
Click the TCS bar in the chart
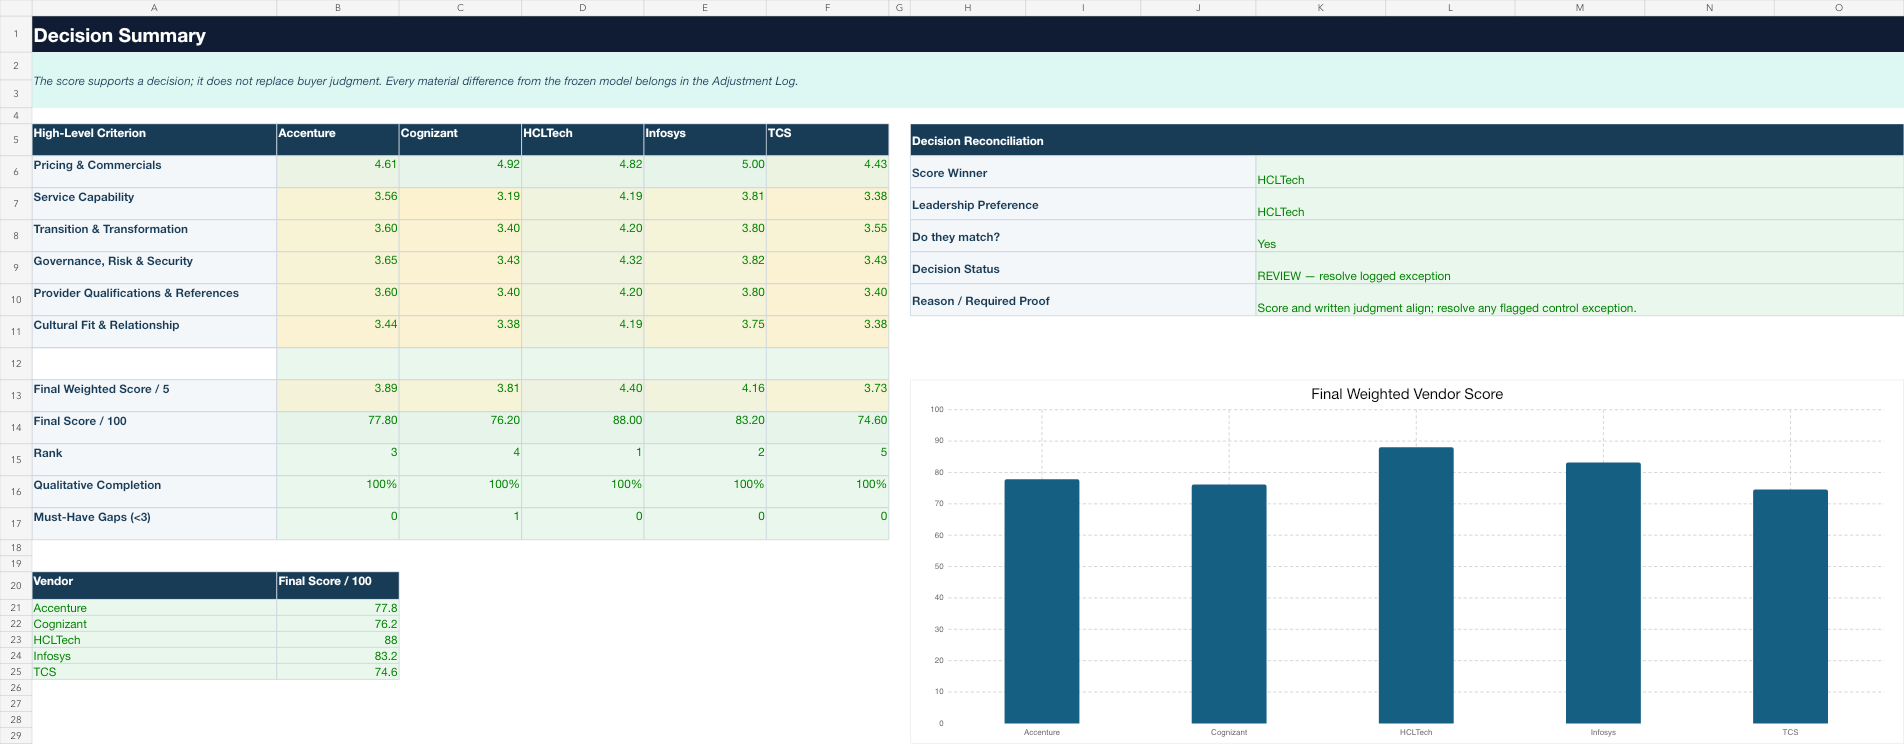(x=1790, y=606)
